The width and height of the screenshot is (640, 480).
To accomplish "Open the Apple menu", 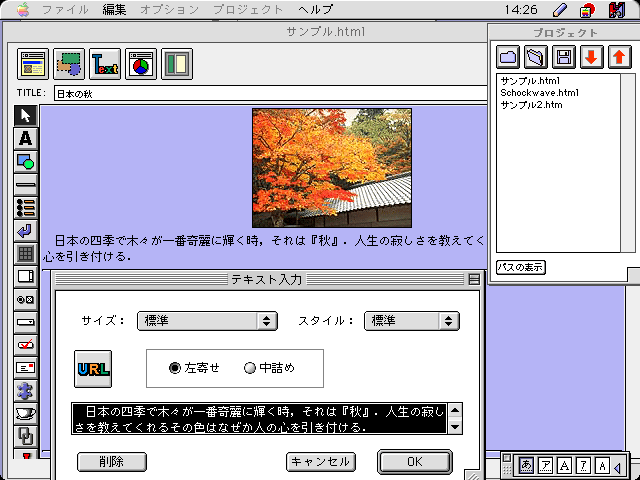I will coord(23,9).
